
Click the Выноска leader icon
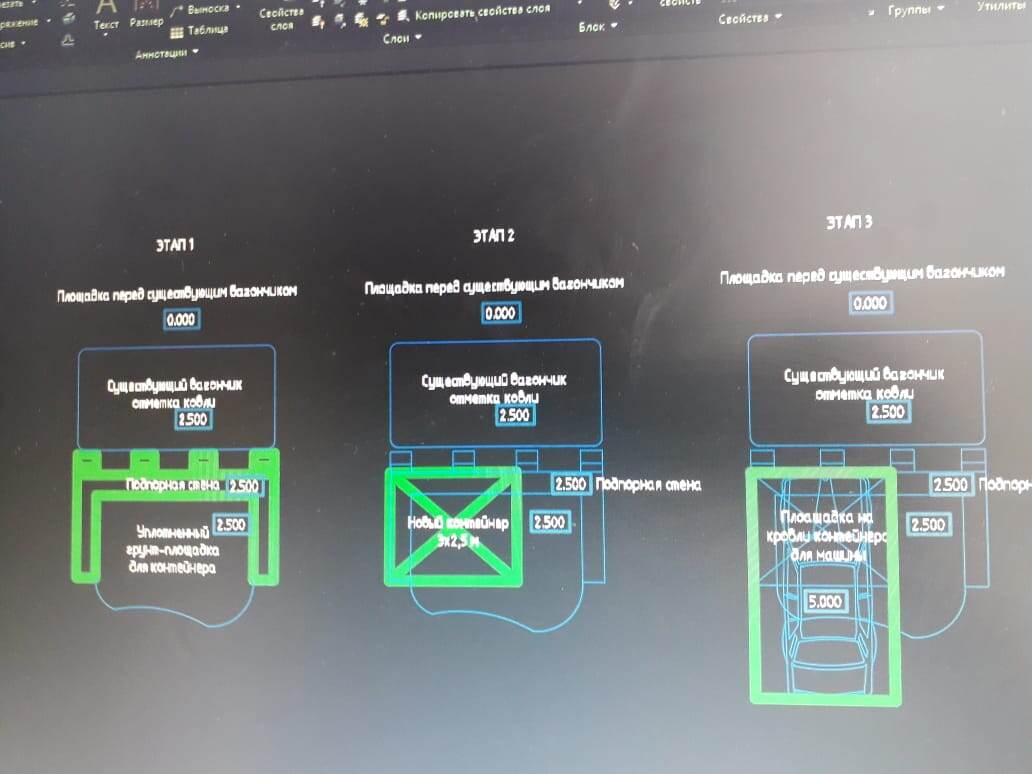176,11
